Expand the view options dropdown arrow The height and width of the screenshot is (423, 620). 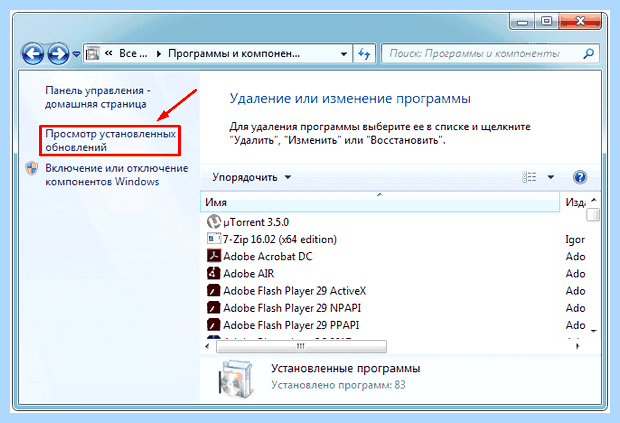(x=550, y=177)
